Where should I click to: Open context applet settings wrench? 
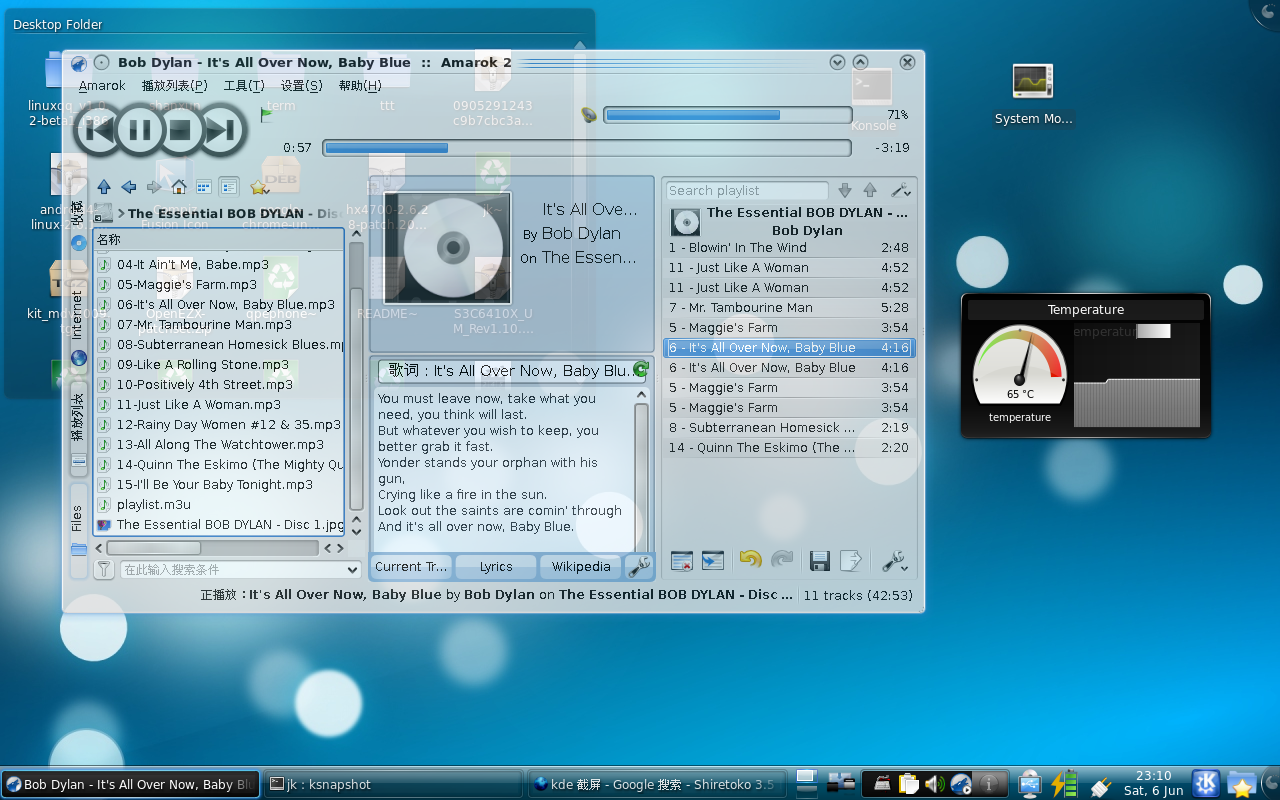(639, 567)
